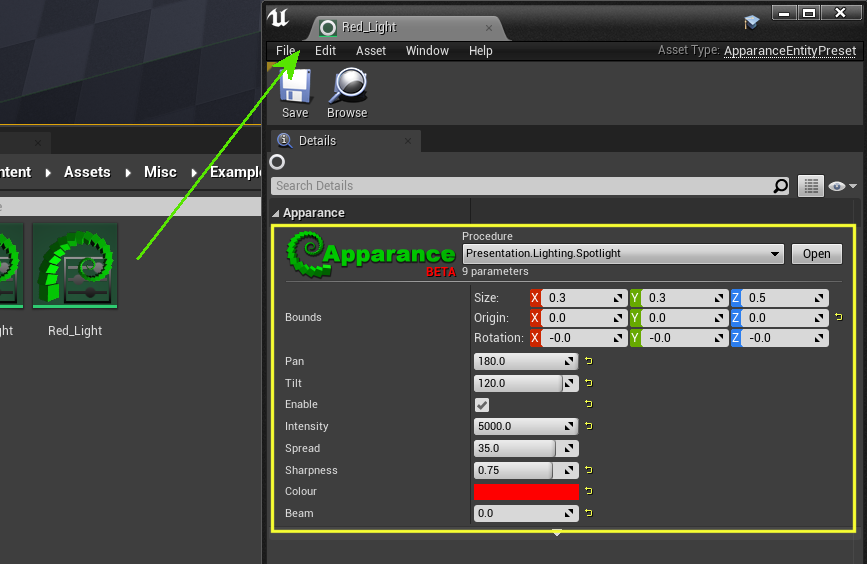Screen dimensions: 867x564
Task: Open the property matrix grid view
Action: pyautogui.click(x=811, y=186)
